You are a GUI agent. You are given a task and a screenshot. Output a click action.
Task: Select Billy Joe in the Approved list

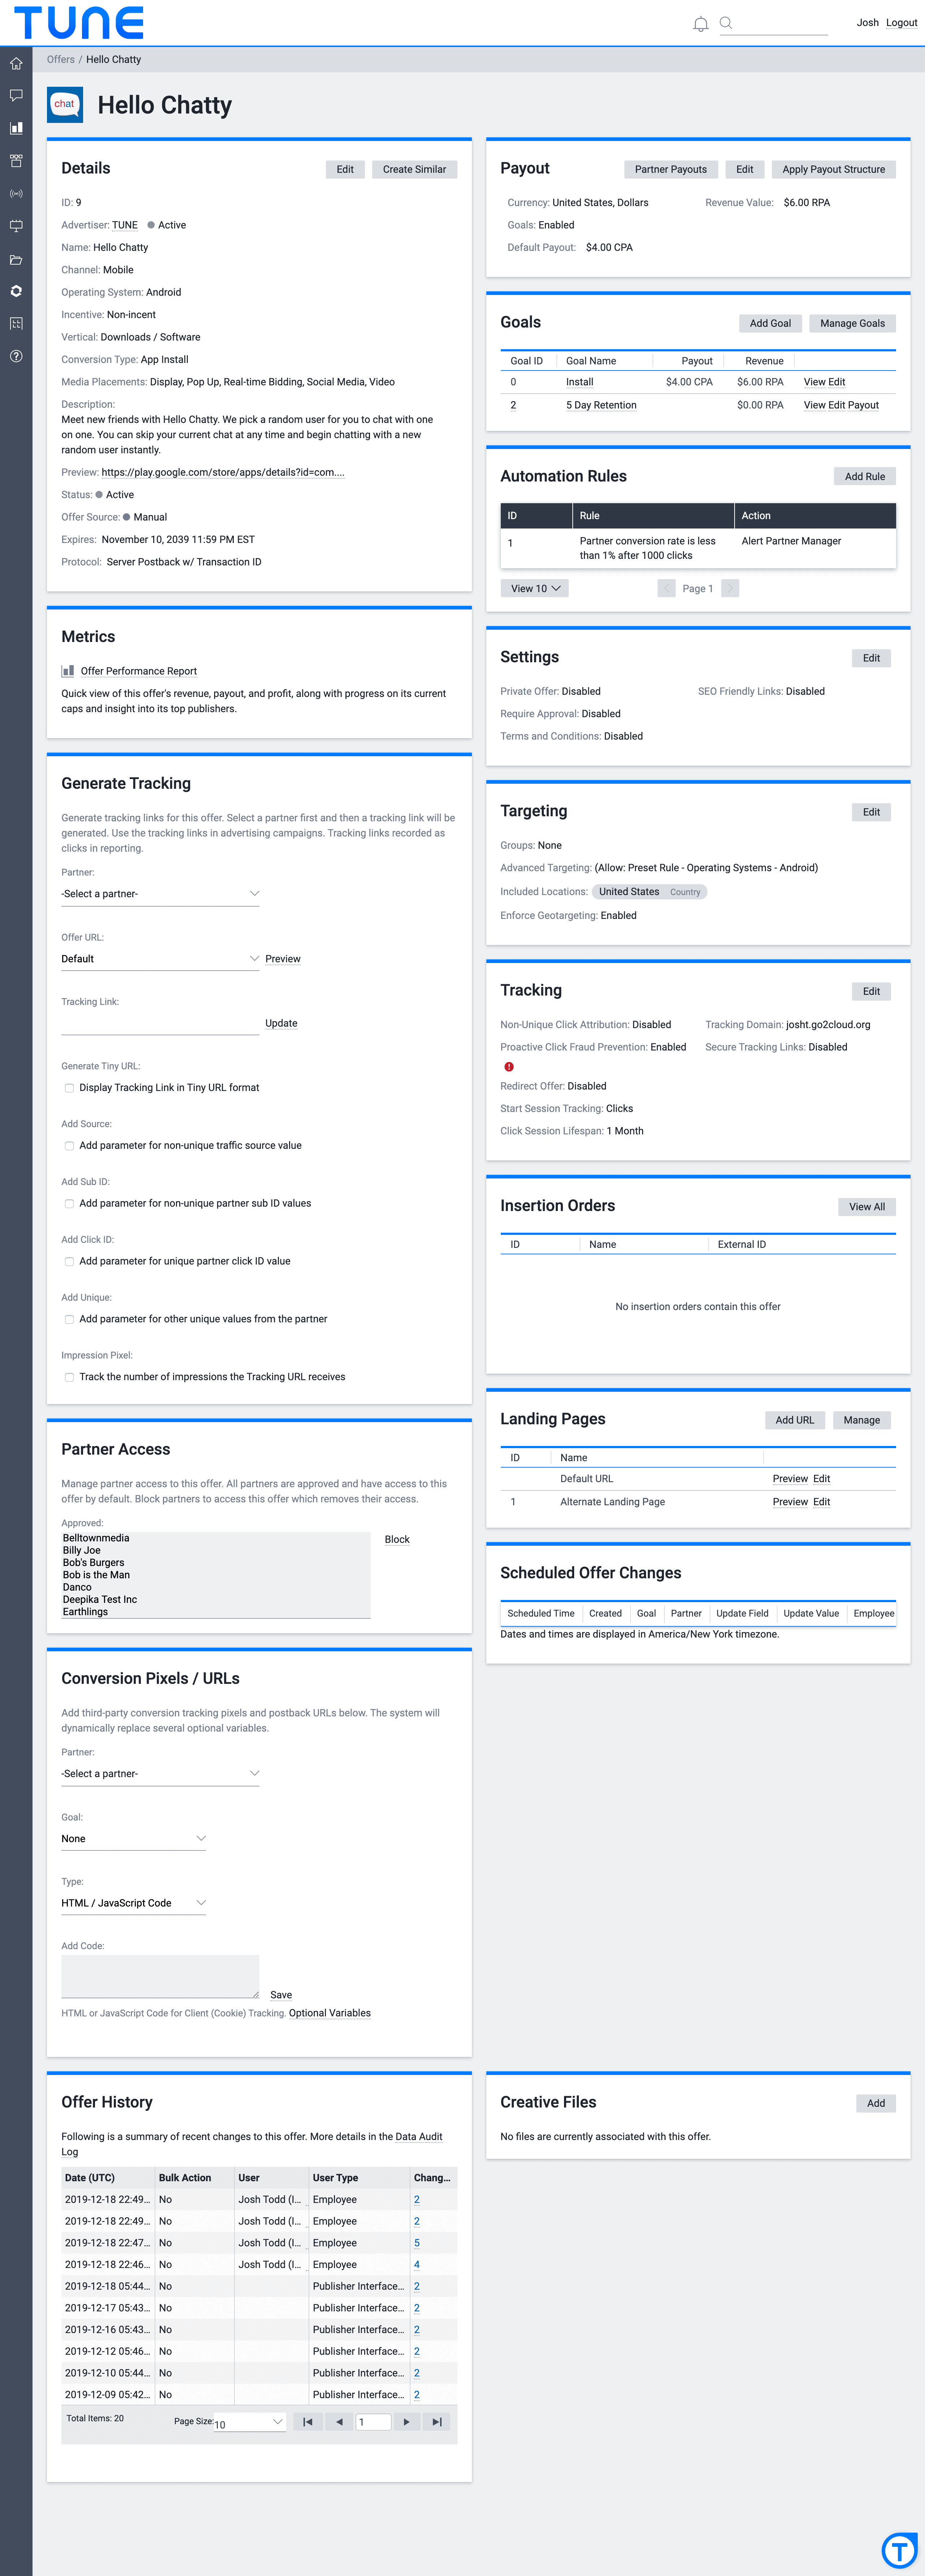click(x=82, y=1550)
